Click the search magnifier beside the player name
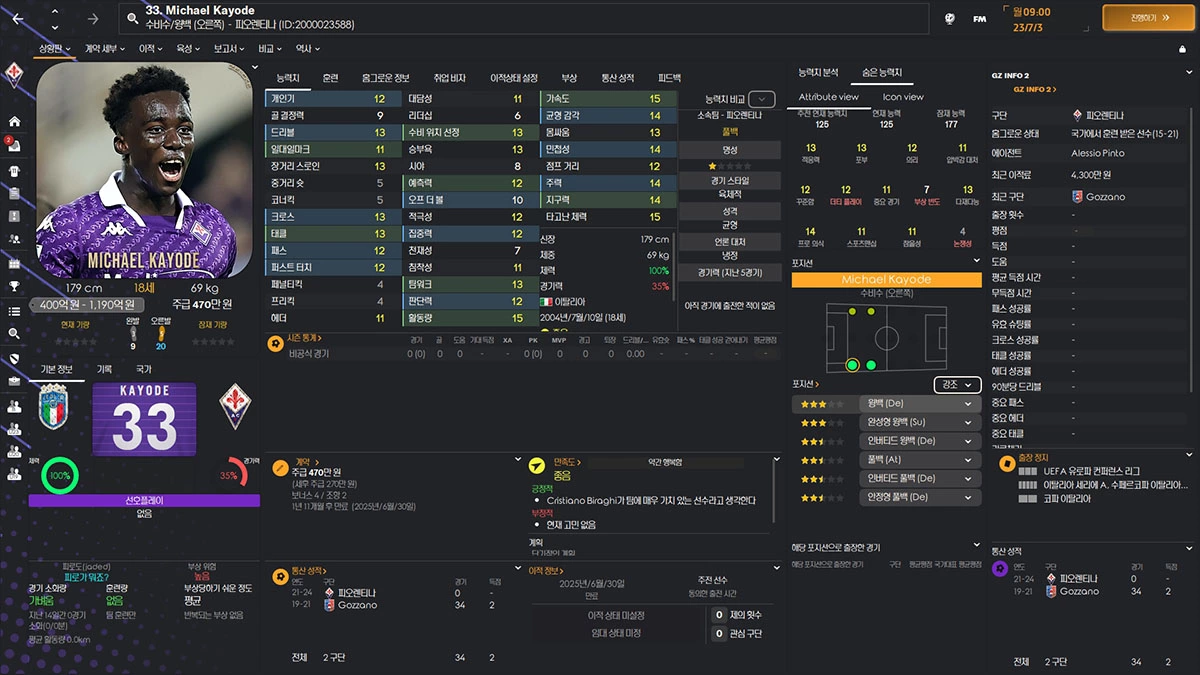The width and height of the screenshot is (1200, 675). point(133,18)
